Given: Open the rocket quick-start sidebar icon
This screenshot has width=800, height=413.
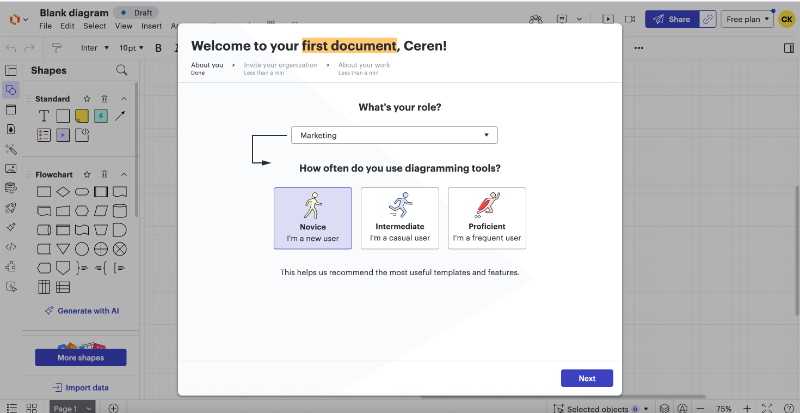Looking at the screenshot, I should (11, 208).
